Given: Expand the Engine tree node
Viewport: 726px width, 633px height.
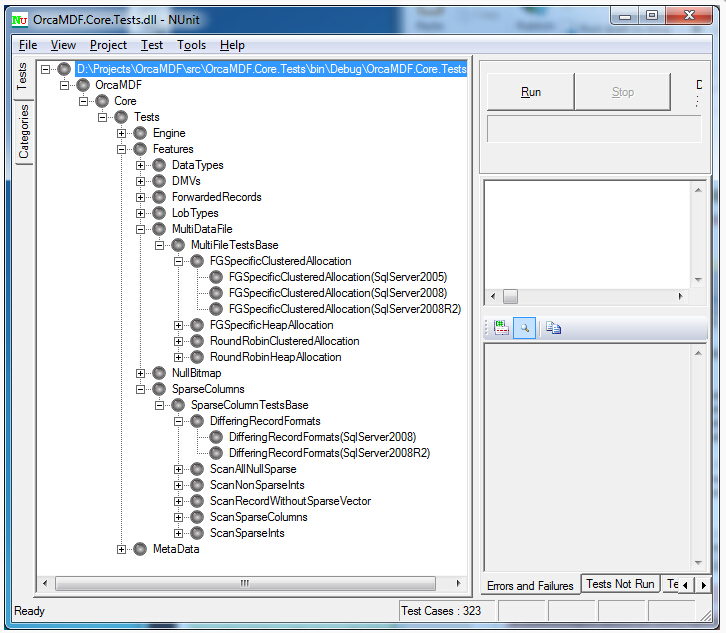Looking at the screenshot, I should coord(121,133).
